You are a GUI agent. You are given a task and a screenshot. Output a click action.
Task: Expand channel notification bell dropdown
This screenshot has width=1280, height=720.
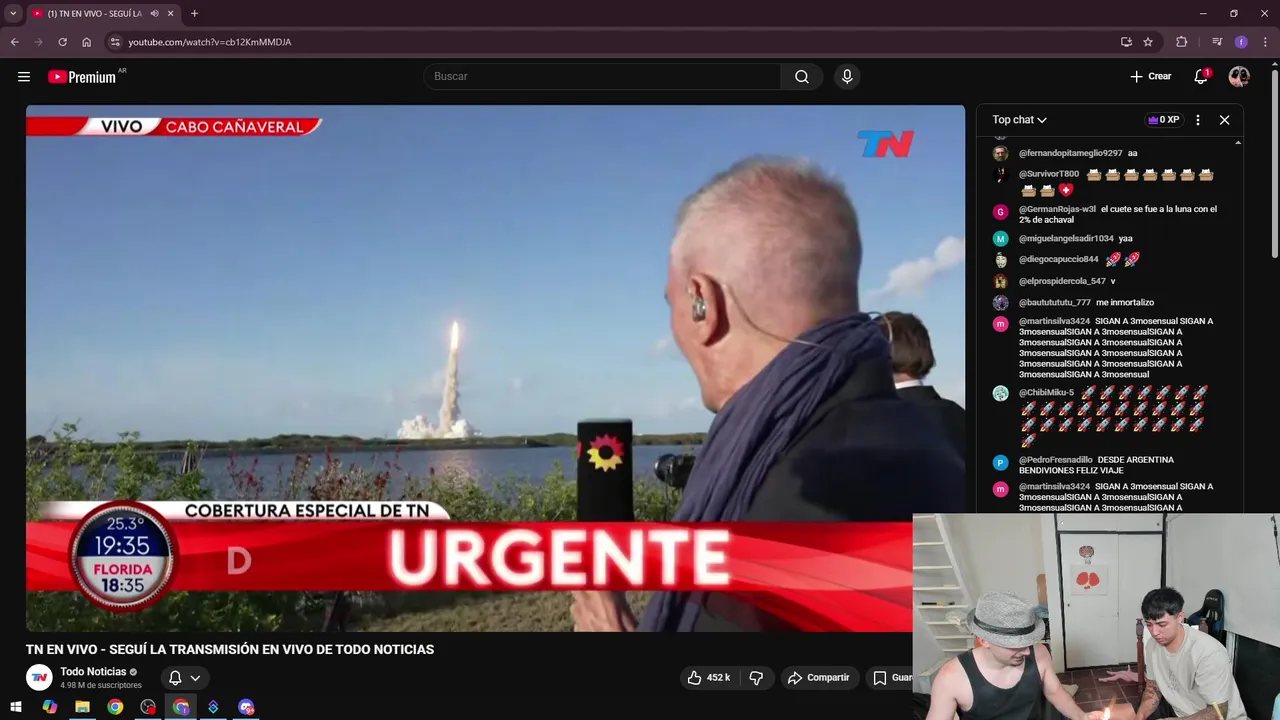coord(185,678)
